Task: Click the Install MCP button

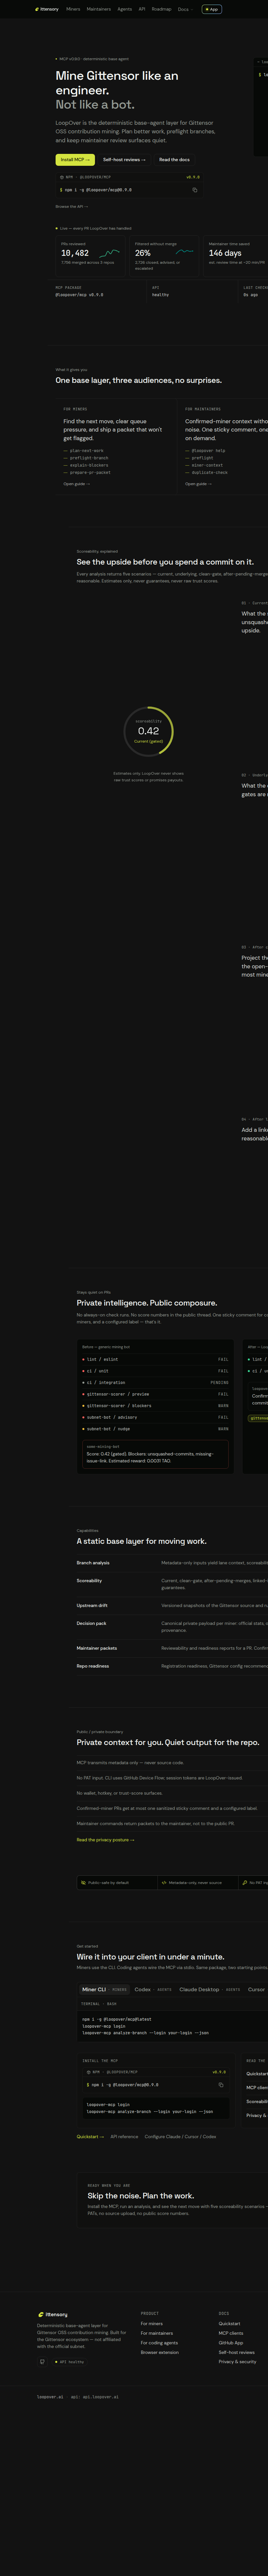Action: point(75,160)
